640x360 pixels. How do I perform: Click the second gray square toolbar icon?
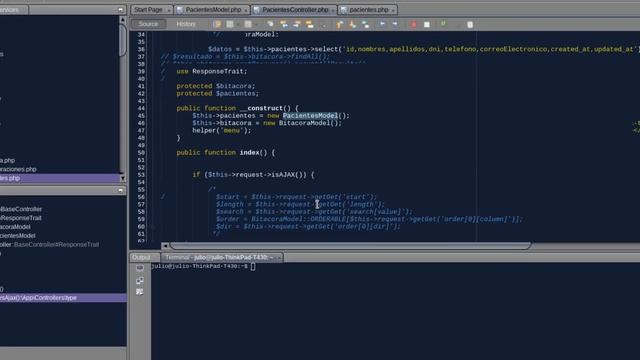tap(248, 24)
